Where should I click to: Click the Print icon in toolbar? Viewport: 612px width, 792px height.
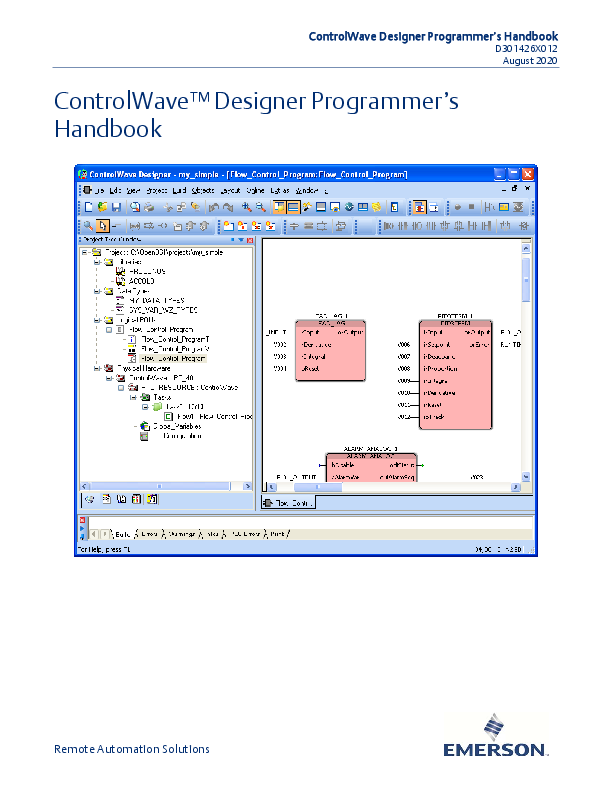(149, 207)
